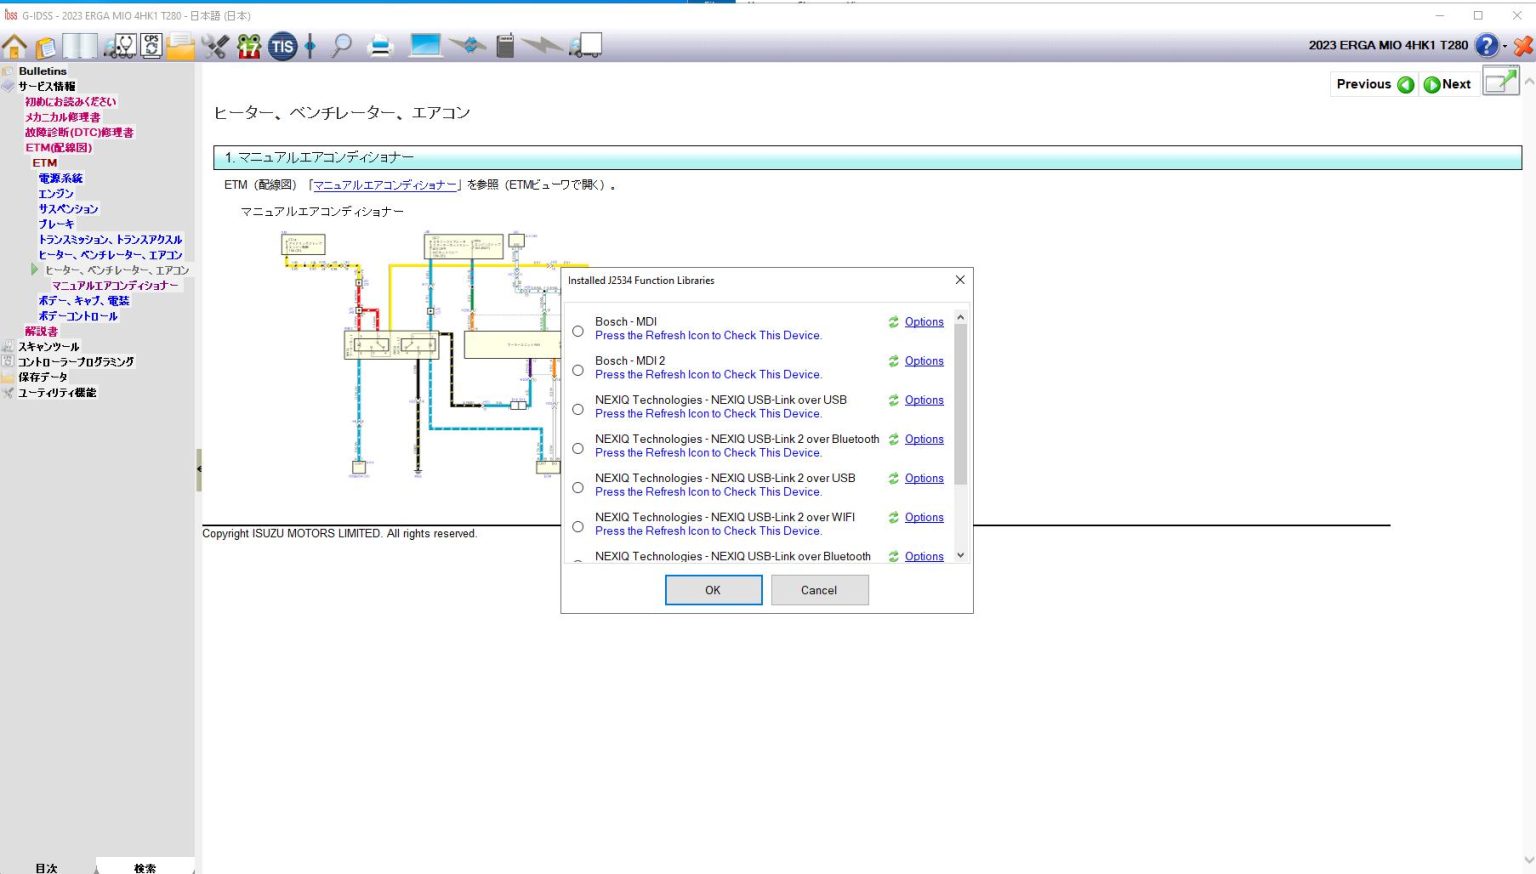Choose NEXIQ USB-Link 2 over WIFI device
Image resolution: width=1536 pixels, height=874 pixels.
577,526
